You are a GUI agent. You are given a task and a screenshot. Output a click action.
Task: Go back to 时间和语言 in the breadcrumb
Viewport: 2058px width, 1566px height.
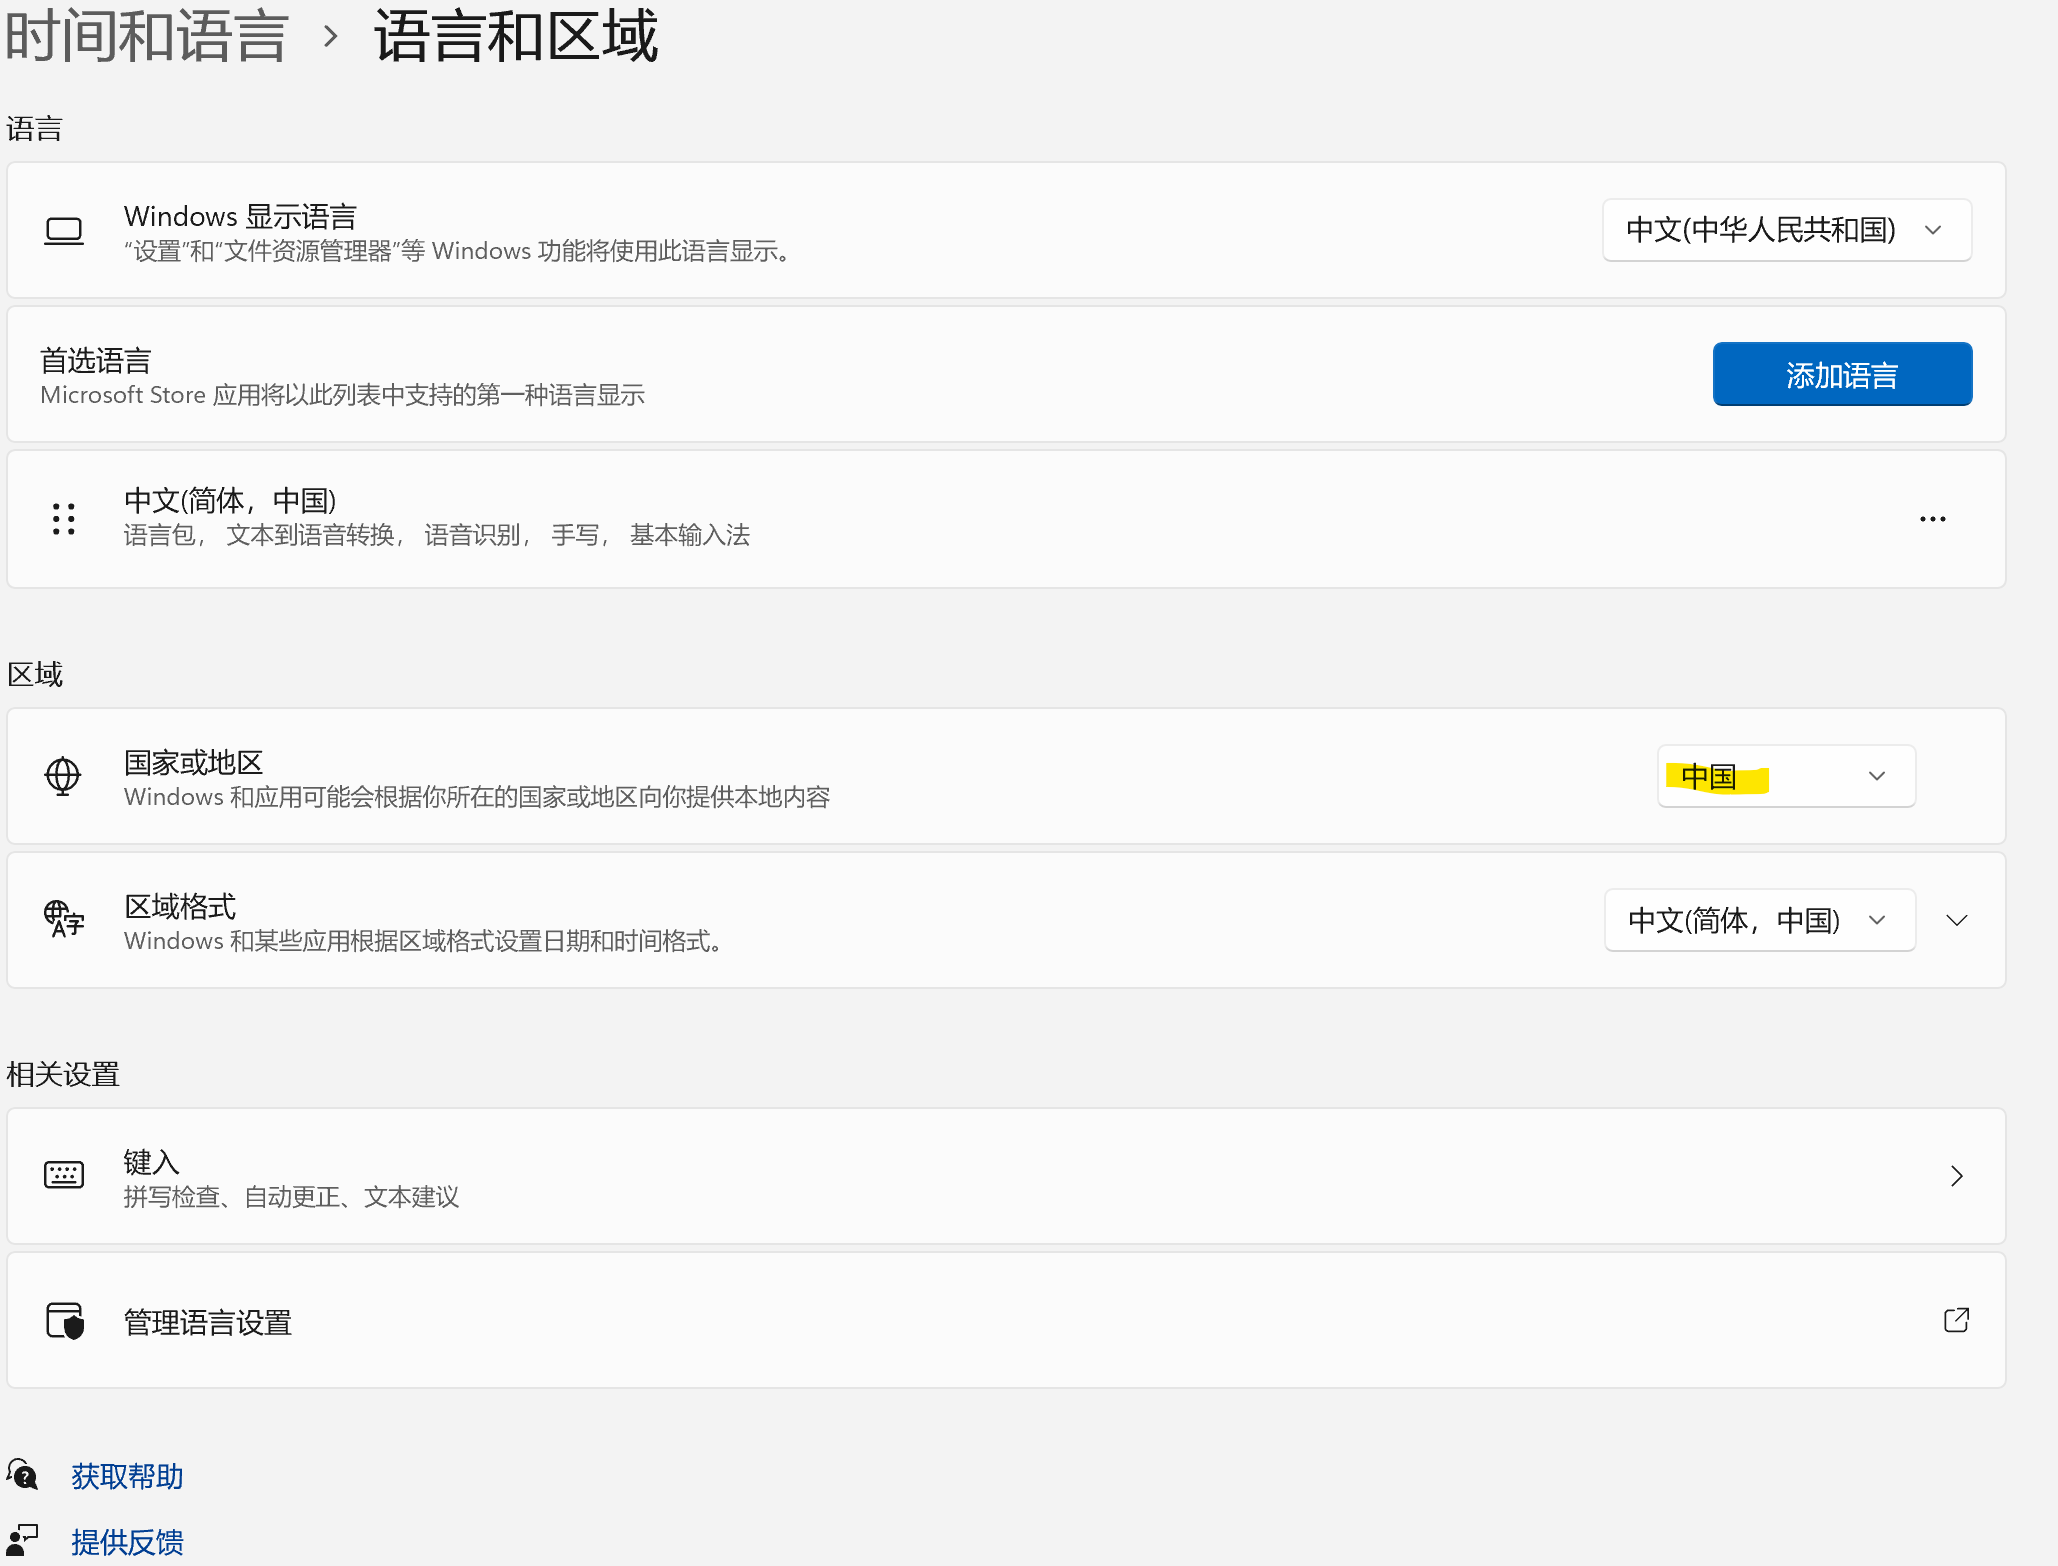147,37
